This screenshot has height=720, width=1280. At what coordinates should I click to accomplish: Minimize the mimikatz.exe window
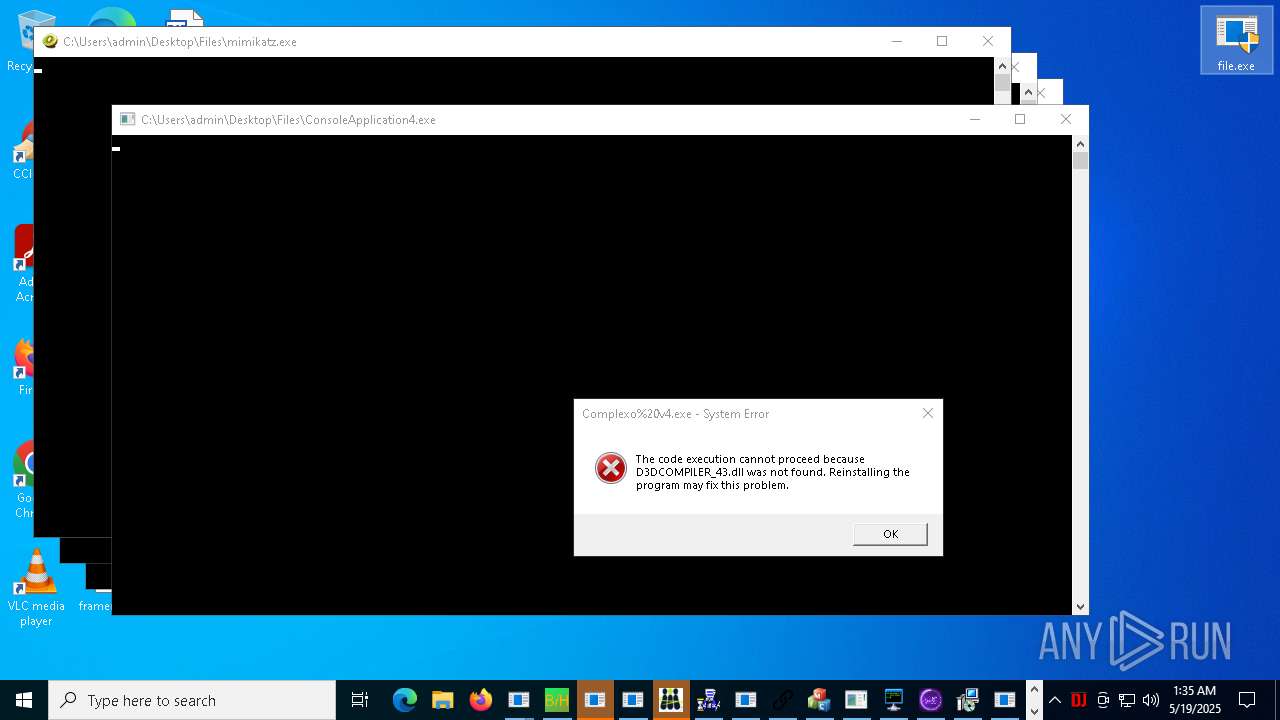point(897,41)
